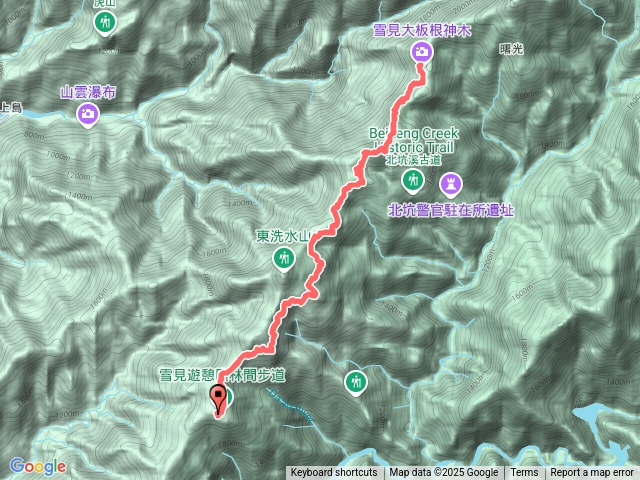Open the Terms link
Screen dimensions: 640x480
click(524, 473)
